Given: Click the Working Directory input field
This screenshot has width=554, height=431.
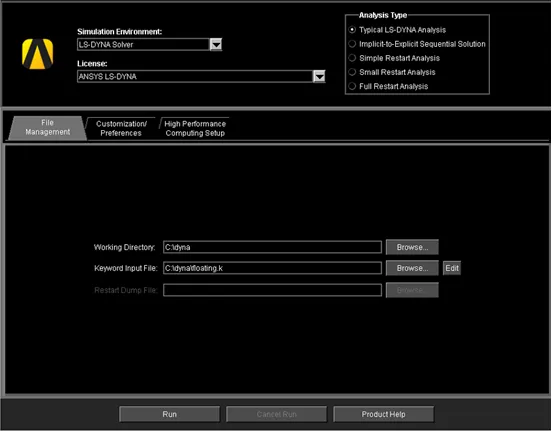Looking at the screenshot, I should (x=272, y=247).
